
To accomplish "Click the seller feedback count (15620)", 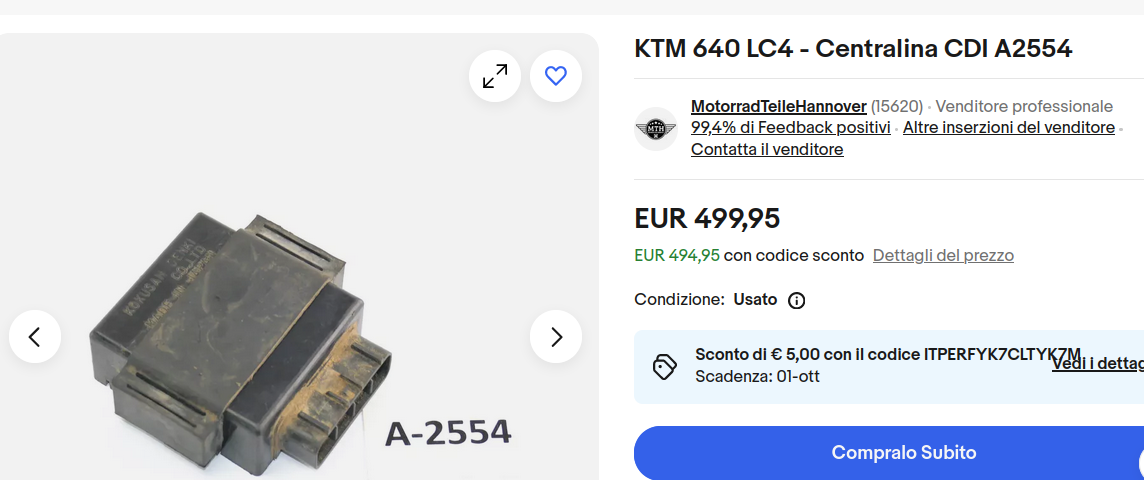I will 896,107.
